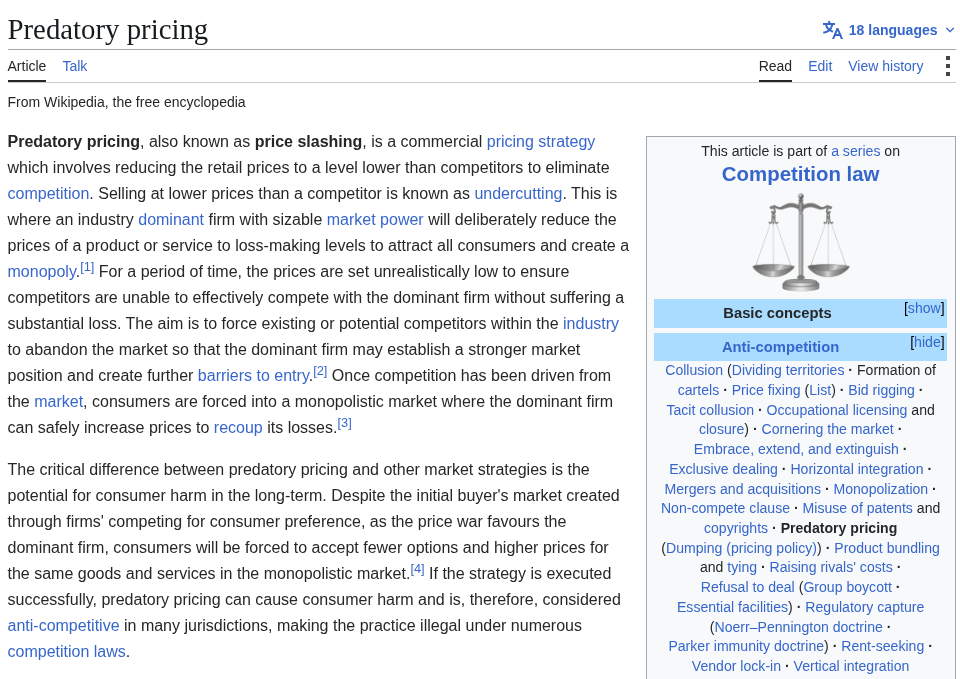960x679 pixels.
Task: Follow the Refusal to deal link
Action: pyautogui.click(x=747, y=587)
